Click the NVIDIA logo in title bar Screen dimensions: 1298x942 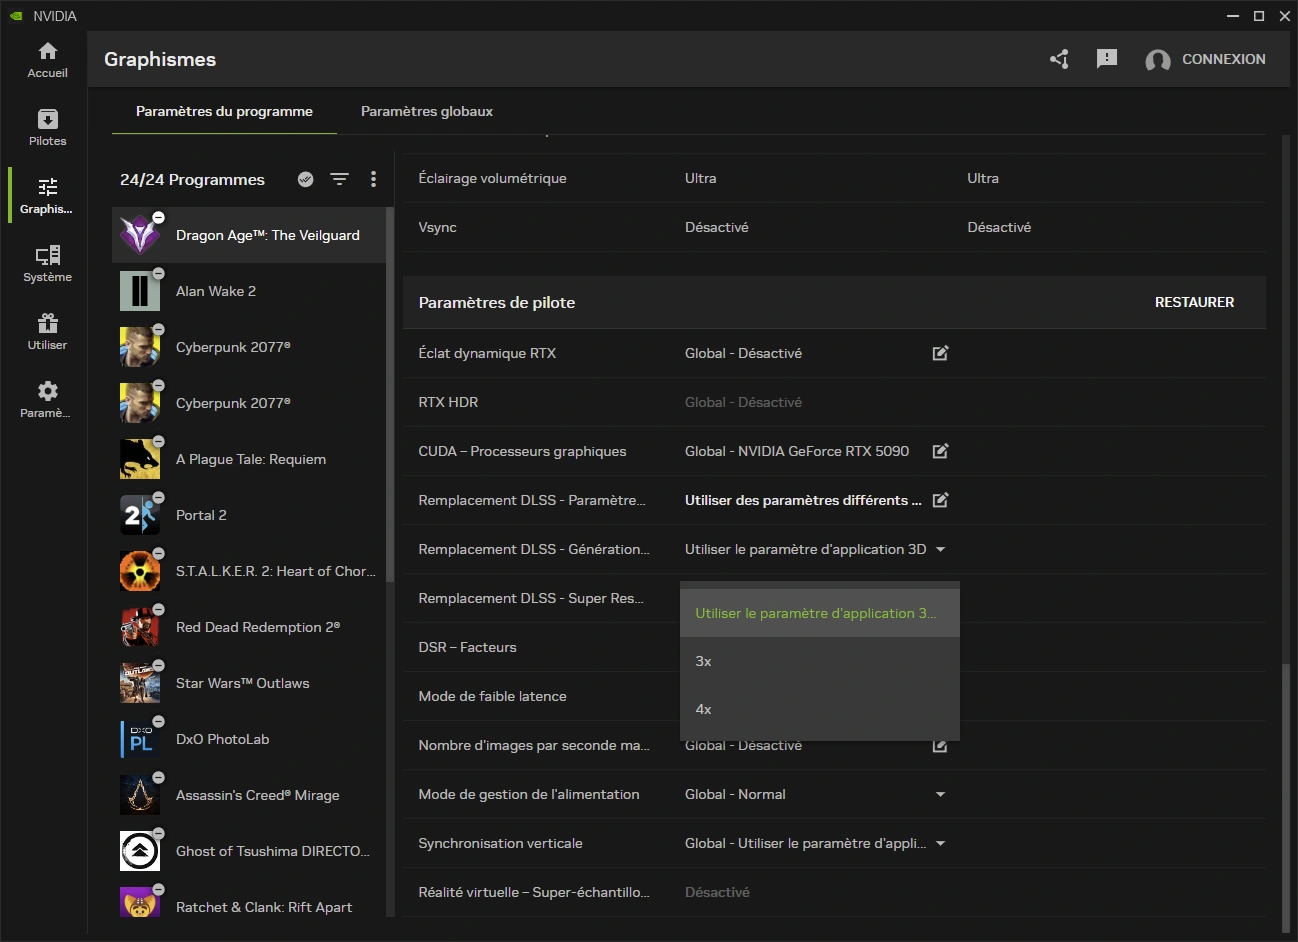coord(16,16)
